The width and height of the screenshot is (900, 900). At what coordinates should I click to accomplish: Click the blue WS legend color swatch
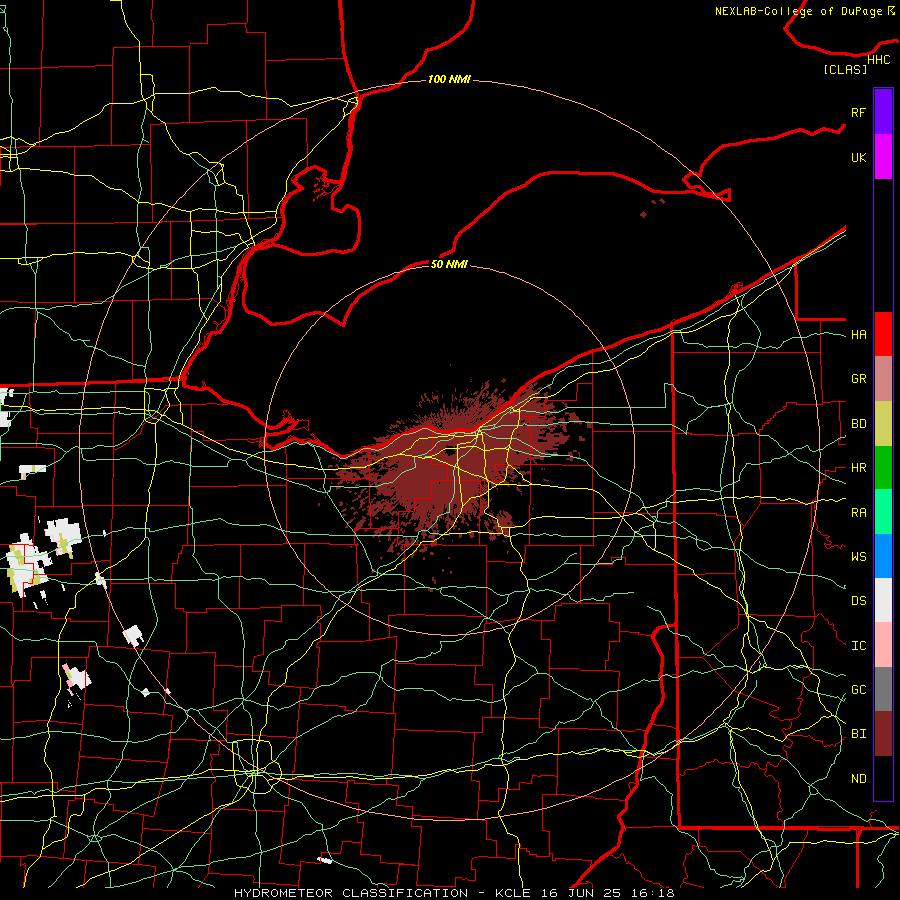point(883,556)
